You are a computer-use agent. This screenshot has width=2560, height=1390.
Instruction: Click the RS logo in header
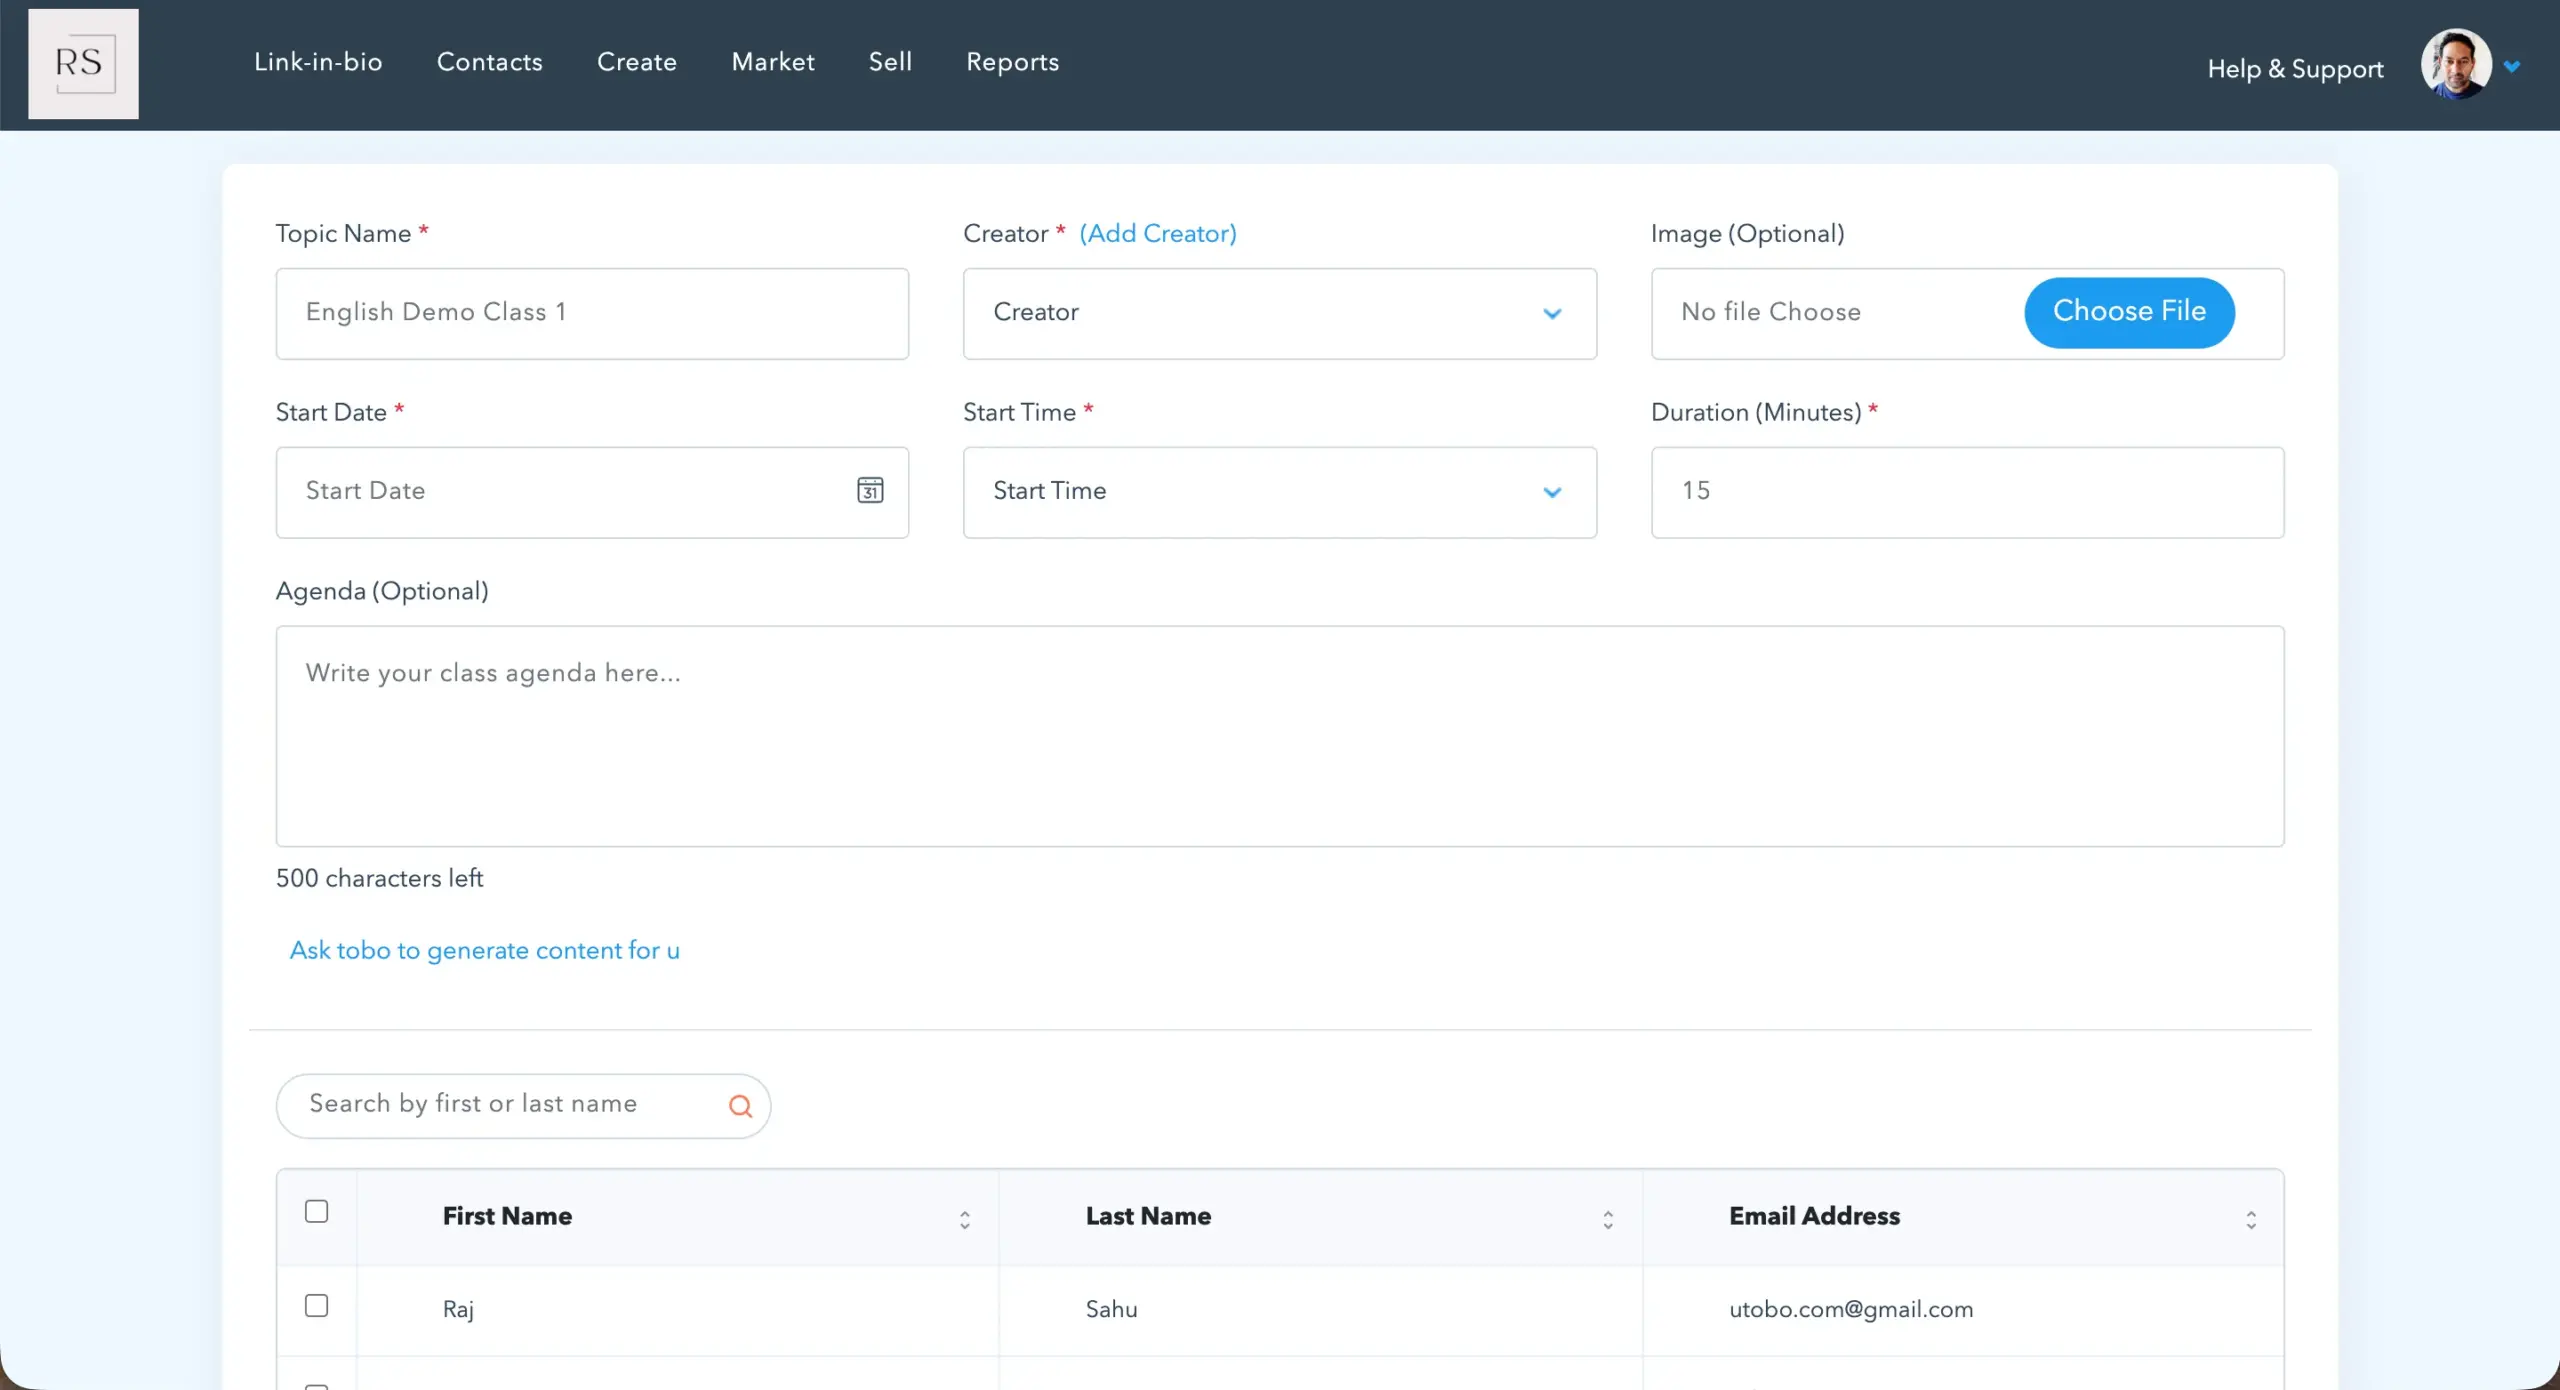click(83, 64)
